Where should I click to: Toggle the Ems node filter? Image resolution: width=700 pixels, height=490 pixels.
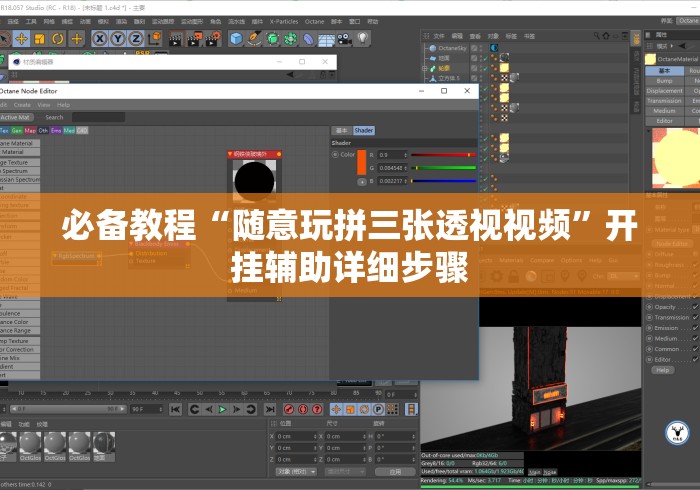click(56, 130)
